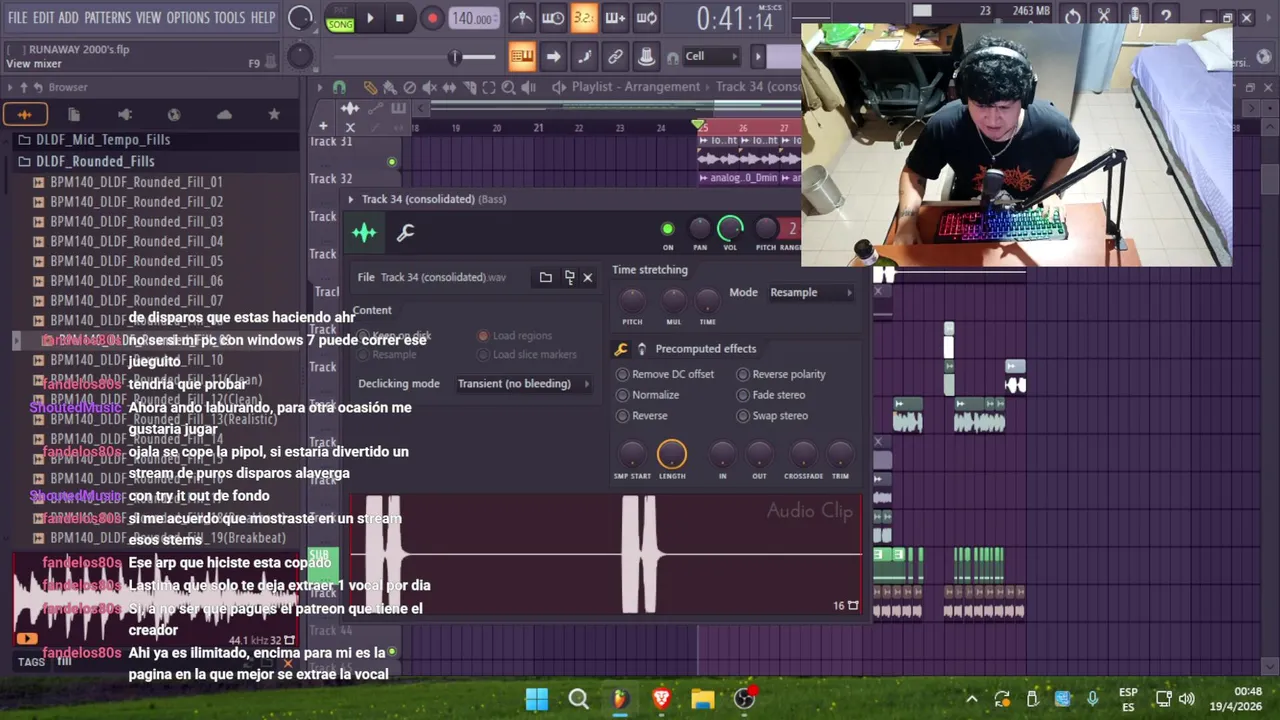Viewport: 1280px width, 720px height.
Task: Select the playlist slice tool
Action: (469, 87)
